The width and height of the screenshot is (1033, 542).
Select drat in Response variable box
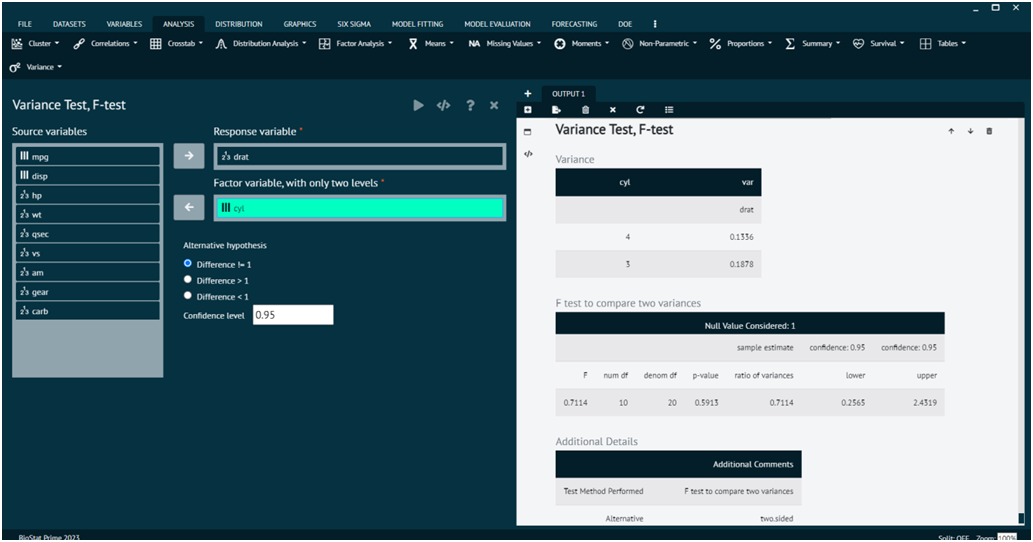click(360, 157)
